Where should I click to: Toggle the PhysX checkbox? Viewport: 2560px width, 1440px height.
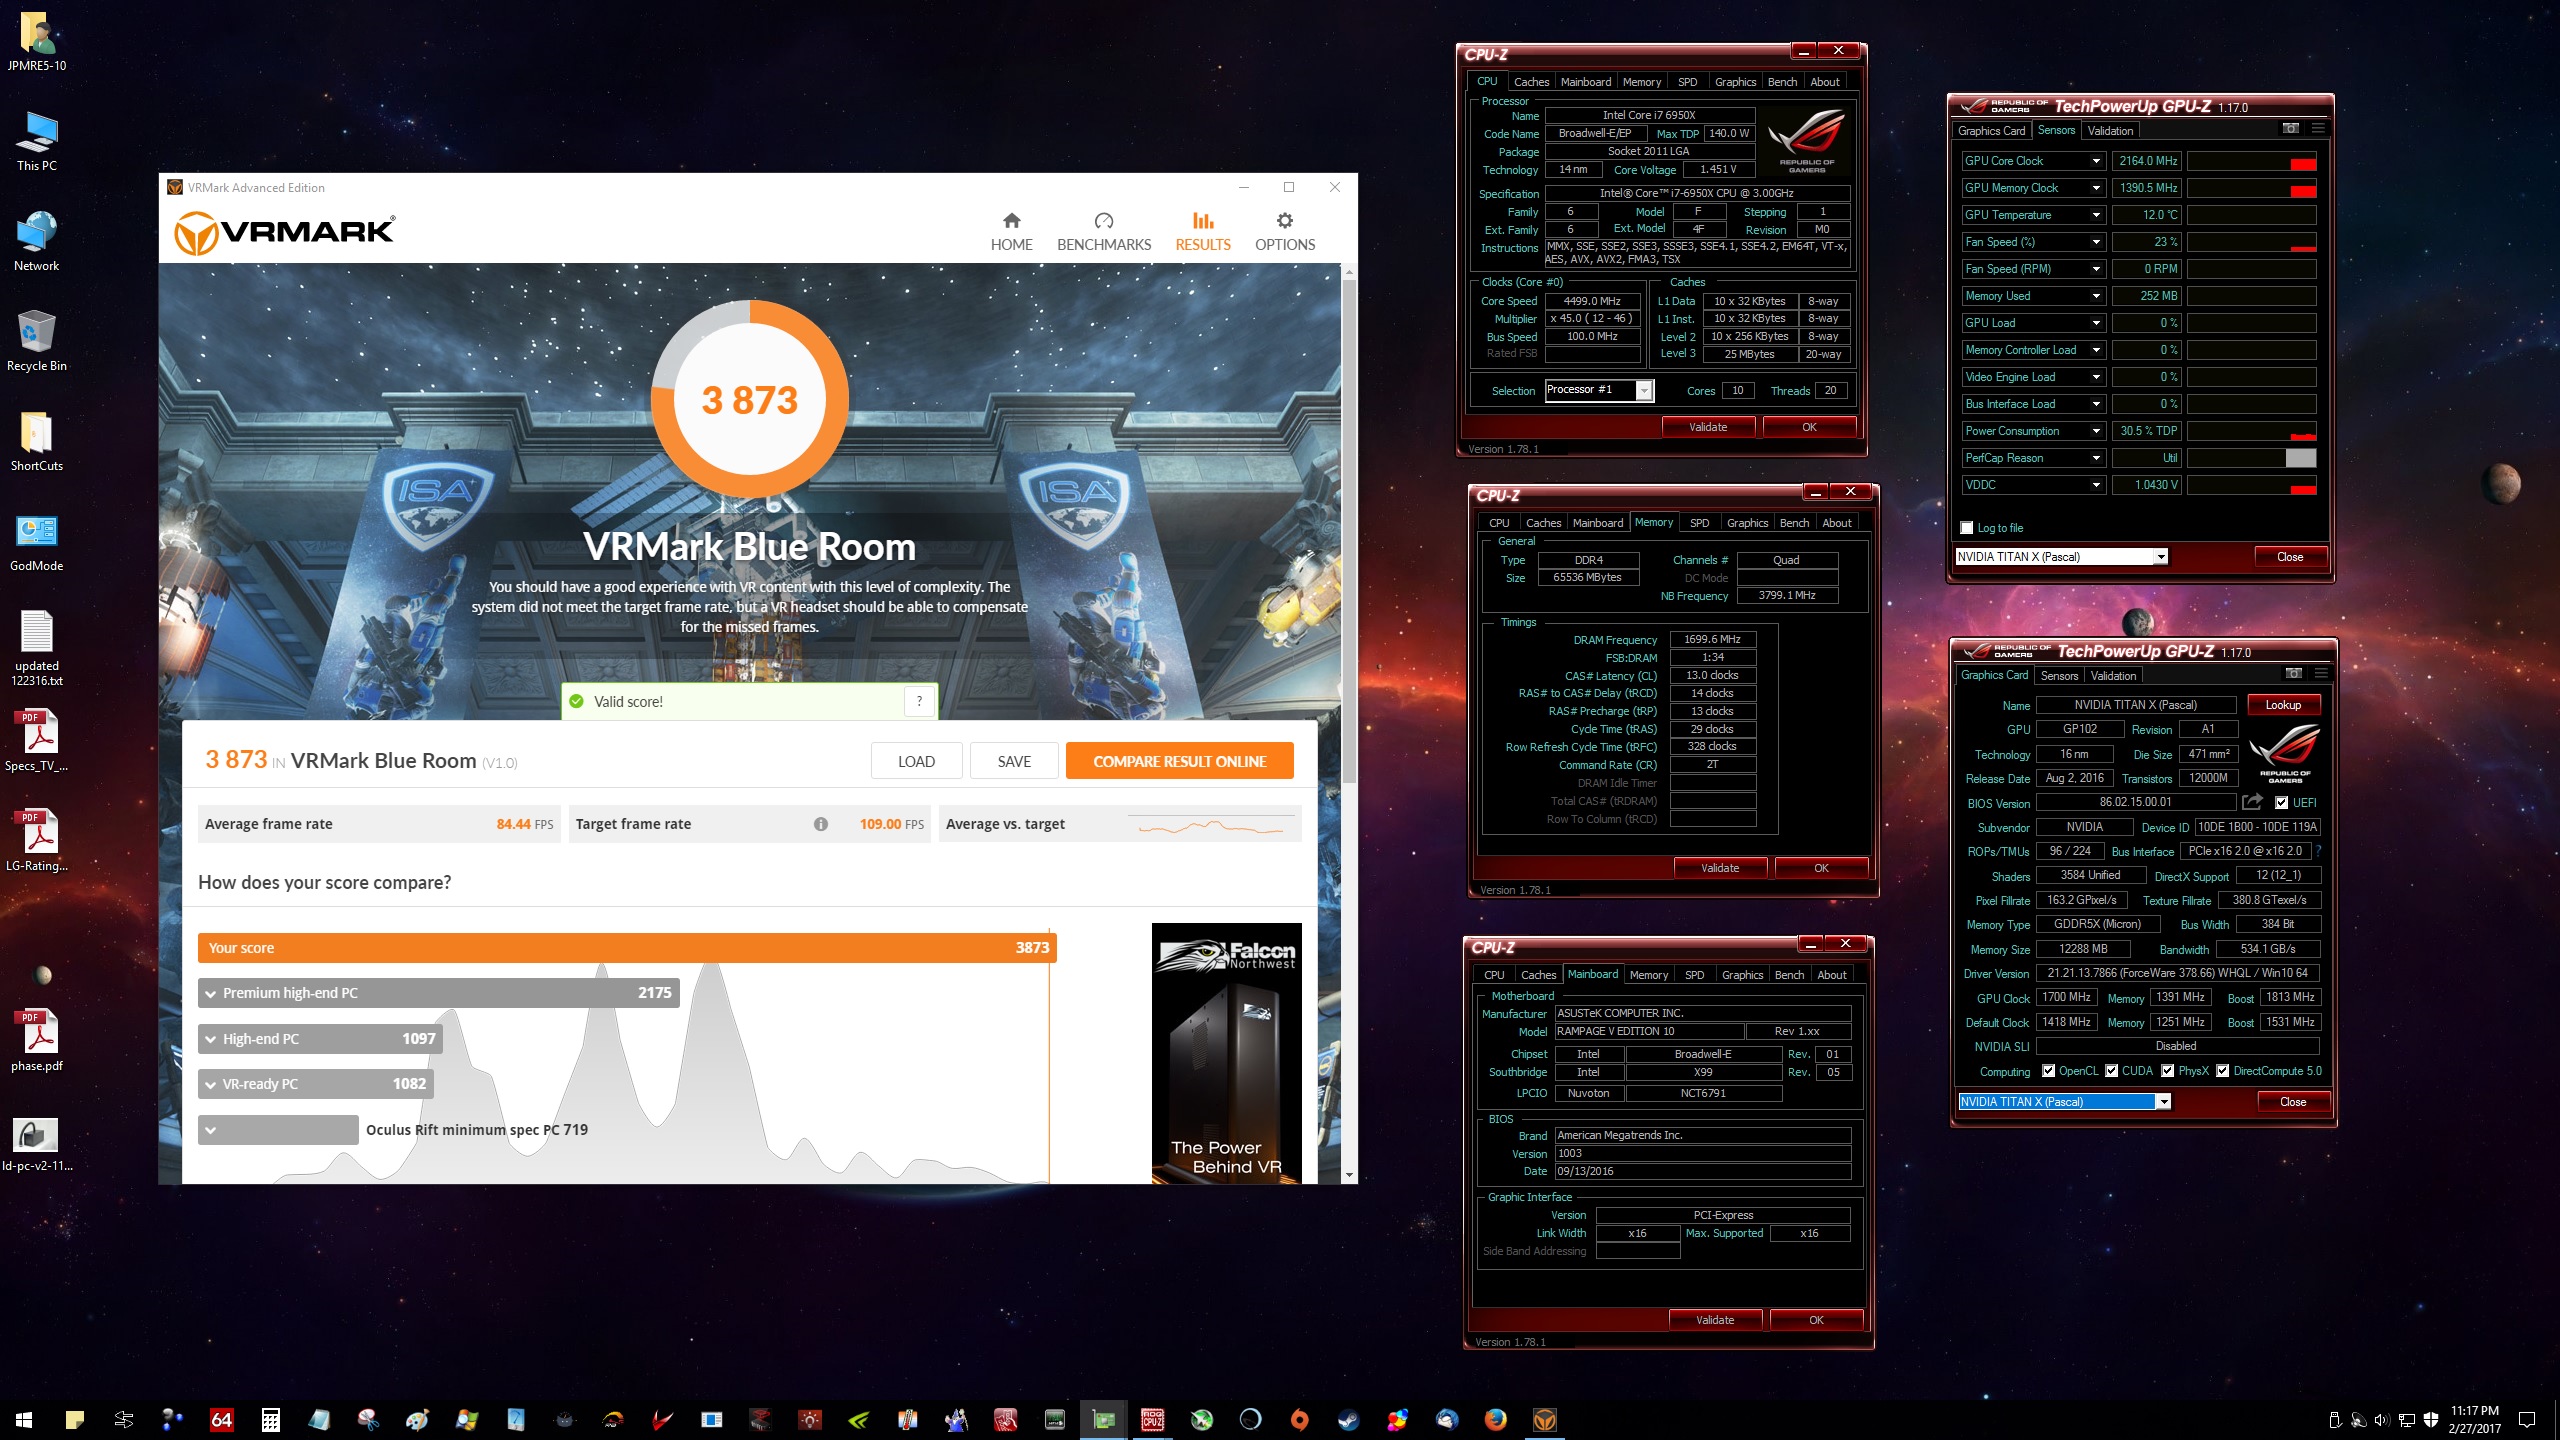tap(2168, 1071)
